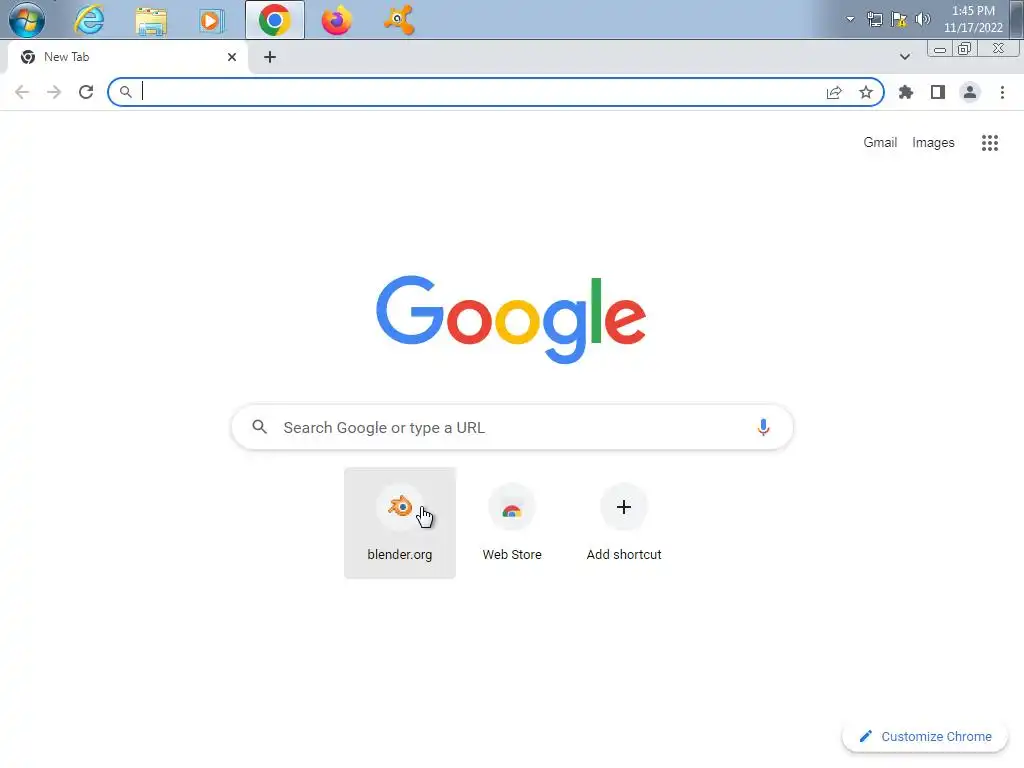The image size is (1024, 768).
Task: Open the Windows Start menu
Action: pos(27,20)
